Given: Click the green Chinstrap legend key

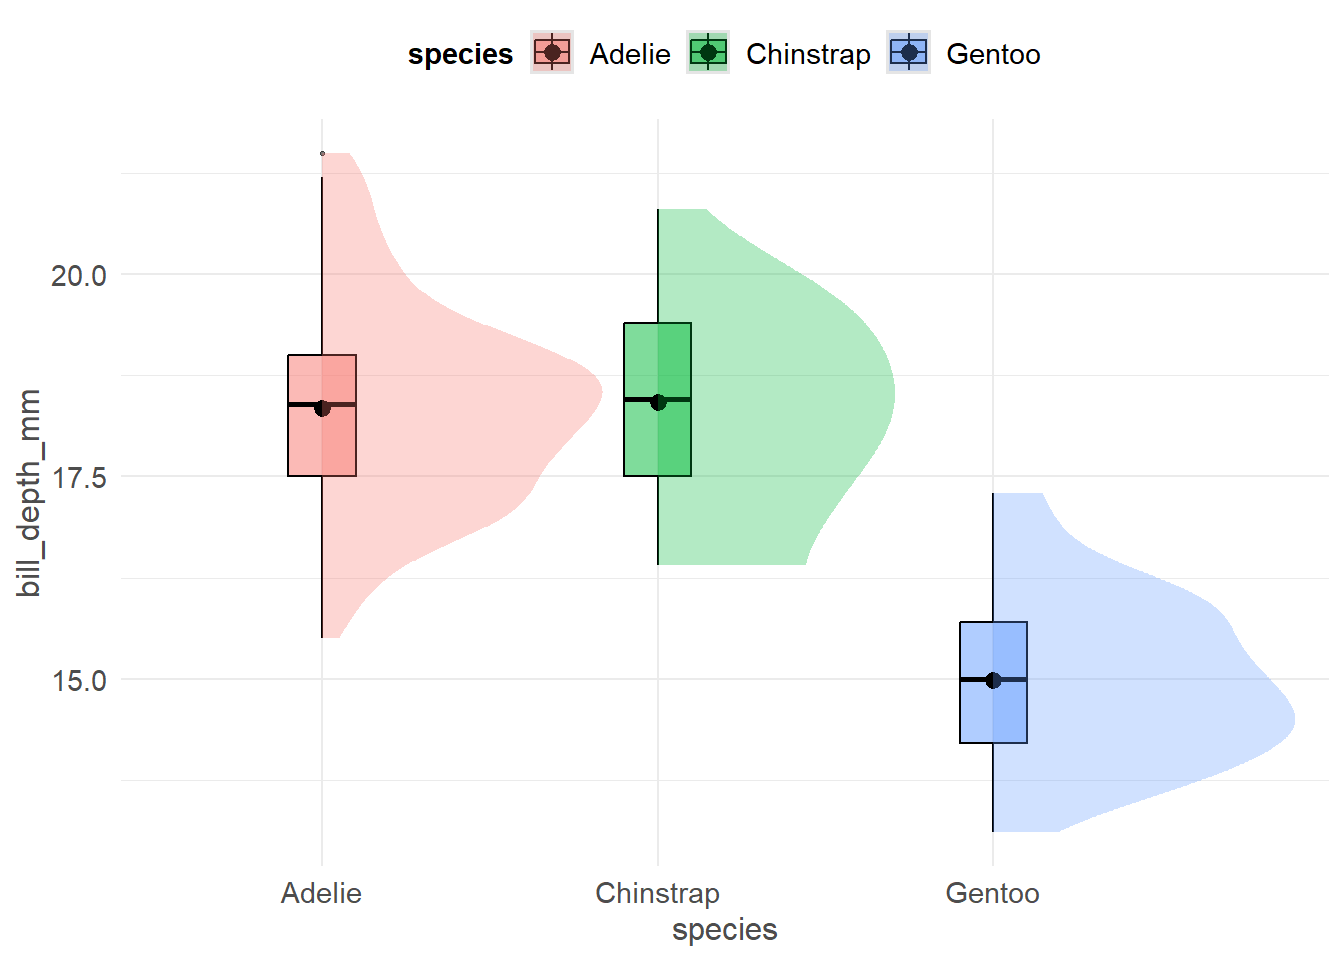Looking at the screenshot, I should tap(709, 53).
